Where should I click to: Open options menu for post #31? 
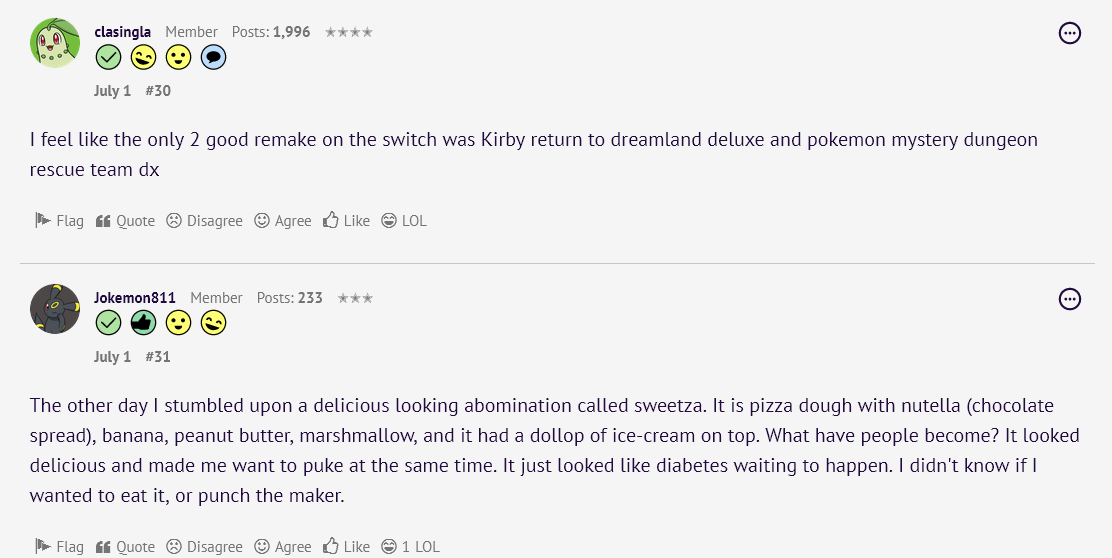(x=1070, y=299)
